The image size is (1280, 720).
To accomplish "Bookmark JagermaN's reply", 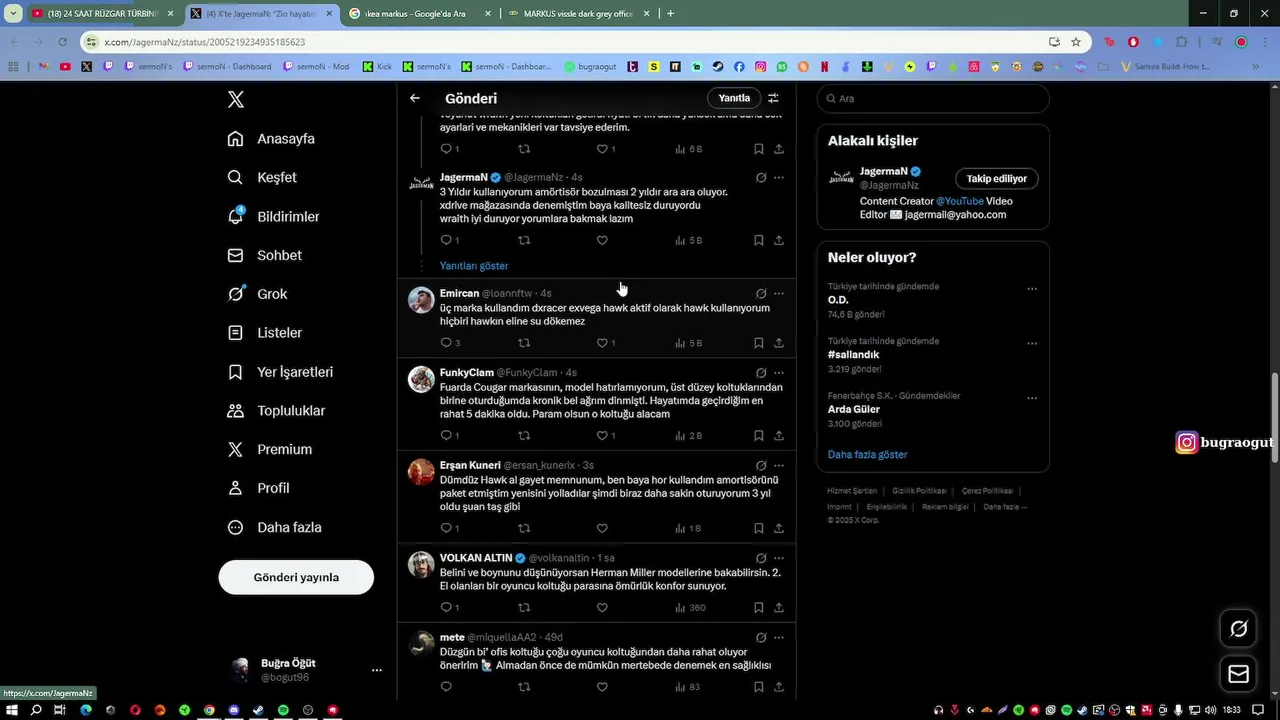I will (x=759, y=240).
